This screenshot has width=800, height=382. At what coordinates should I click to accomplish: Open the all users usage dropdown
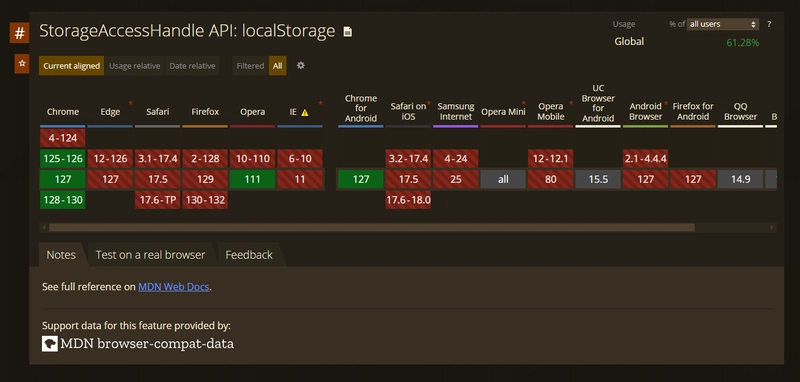click(x=722, y=24)
